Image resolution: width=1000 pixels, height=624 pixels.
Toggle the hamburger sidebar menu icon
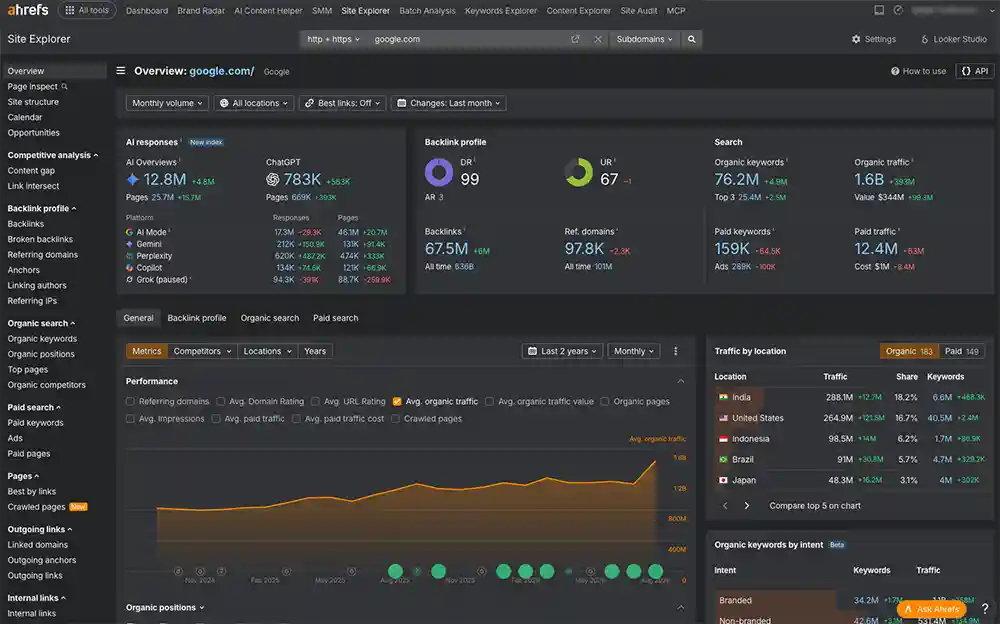pyautogui.click(x=121, y=71)
